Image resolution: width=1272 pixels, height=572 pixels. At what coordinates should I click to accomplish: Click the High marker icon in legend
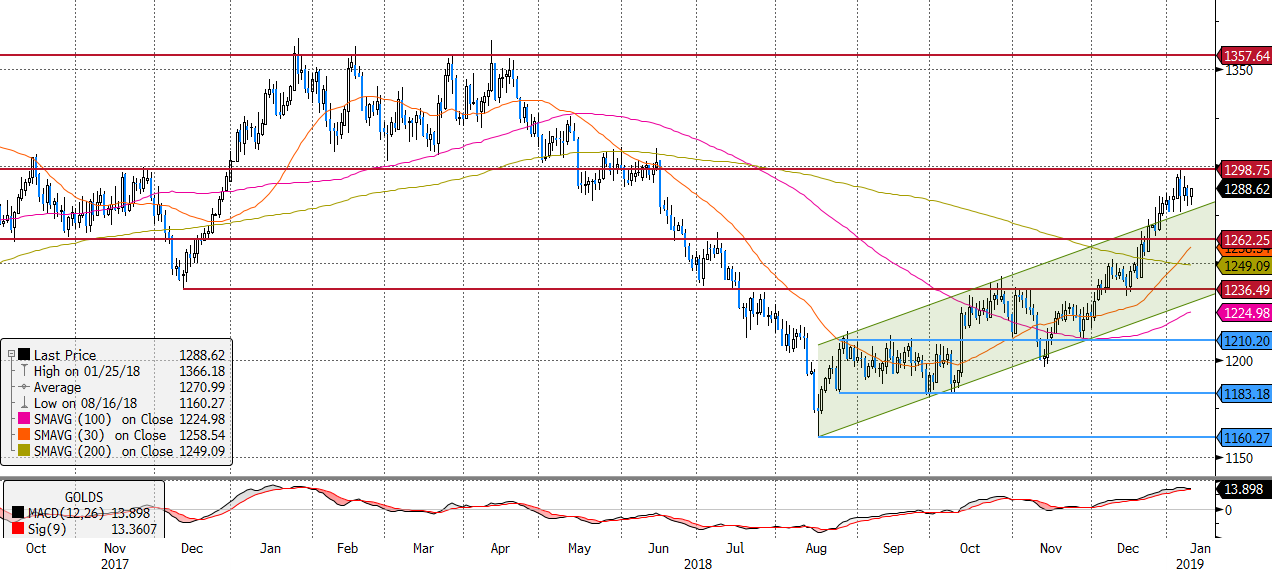24,371
